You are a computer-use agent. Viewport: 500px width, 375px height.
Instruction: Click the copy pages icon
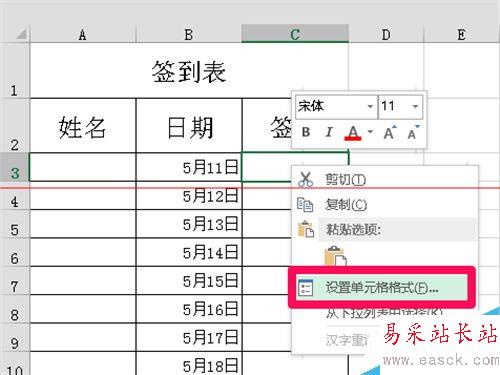pyautogui.click(x=305, y=205)
